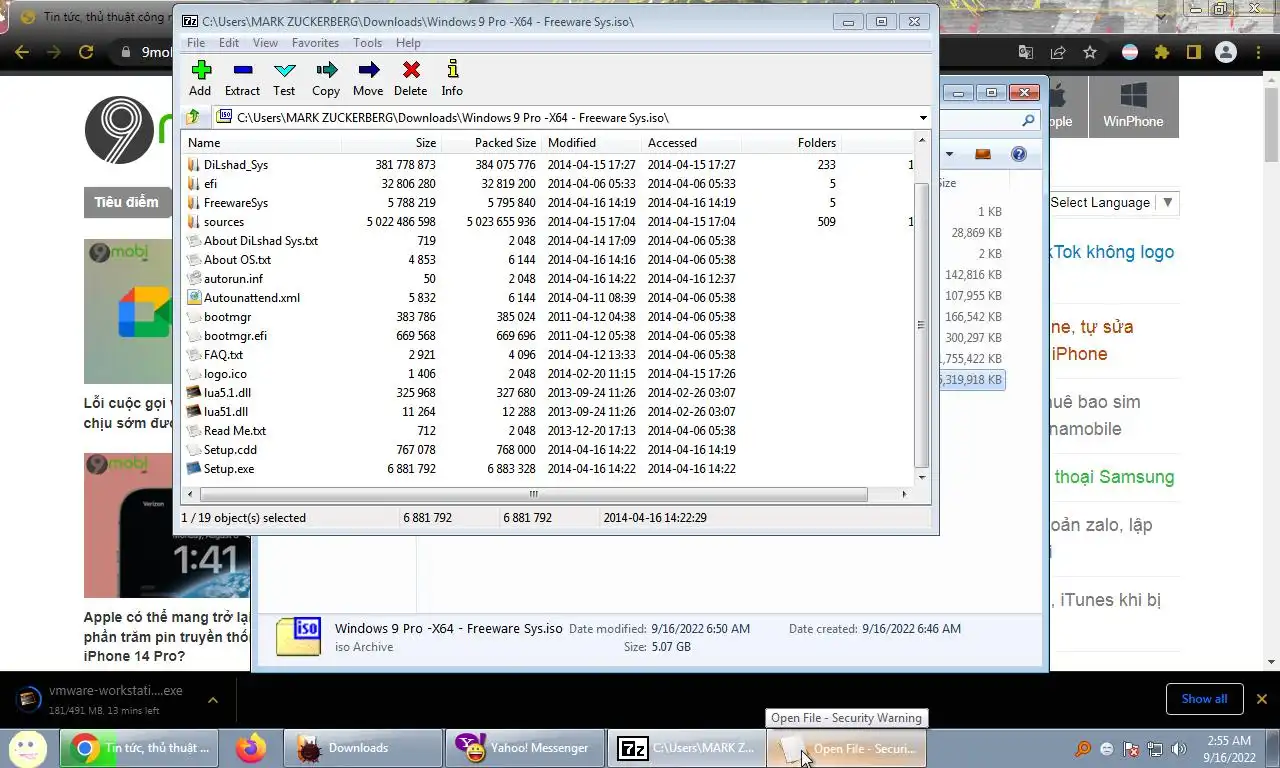Click the Chrome profile avatar
The height and width of the screenshot is (768, 1280).
[x=1227, y=52]
